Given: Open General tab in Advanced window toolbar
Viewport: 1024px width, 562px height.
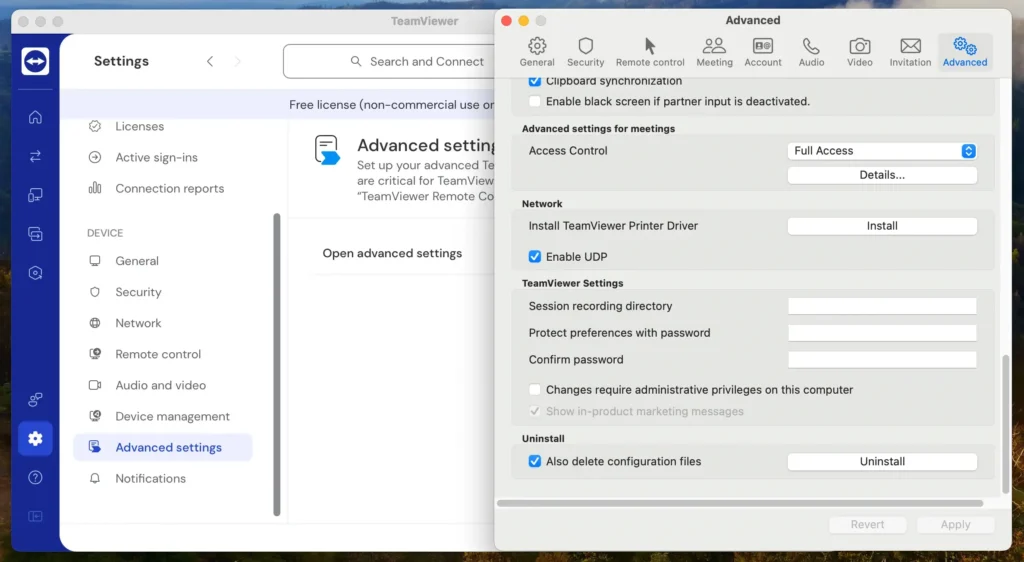Looking at the screenshot, I should tap(537, 52).
